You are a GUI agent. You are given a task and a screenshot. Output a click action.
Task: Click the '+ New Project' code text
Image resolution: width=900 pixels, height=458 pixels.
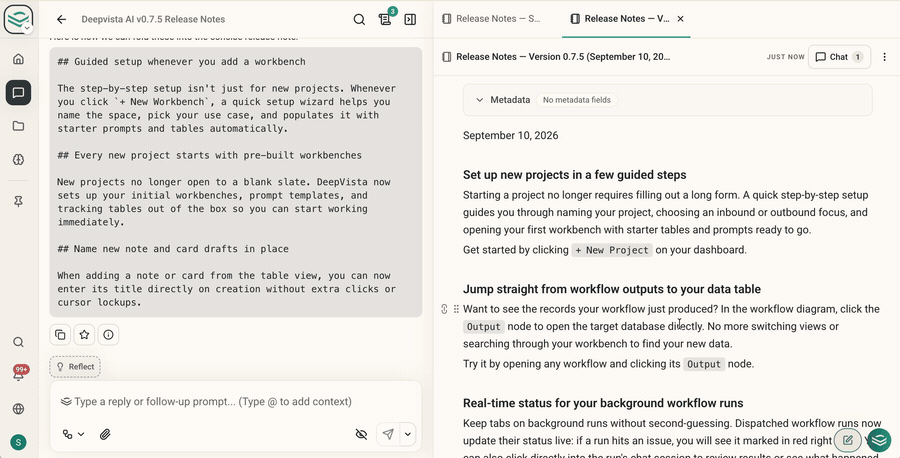click(612, 250)
